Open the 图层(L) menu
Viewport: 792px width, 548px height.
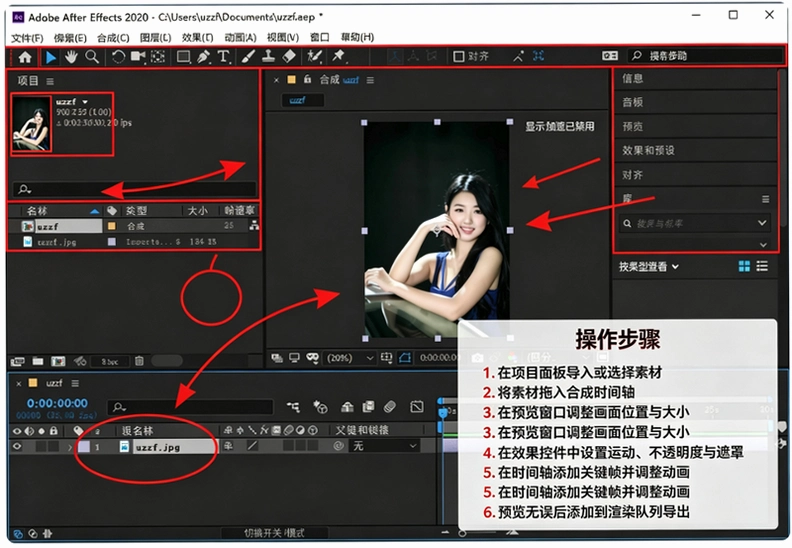click(156, 37)
